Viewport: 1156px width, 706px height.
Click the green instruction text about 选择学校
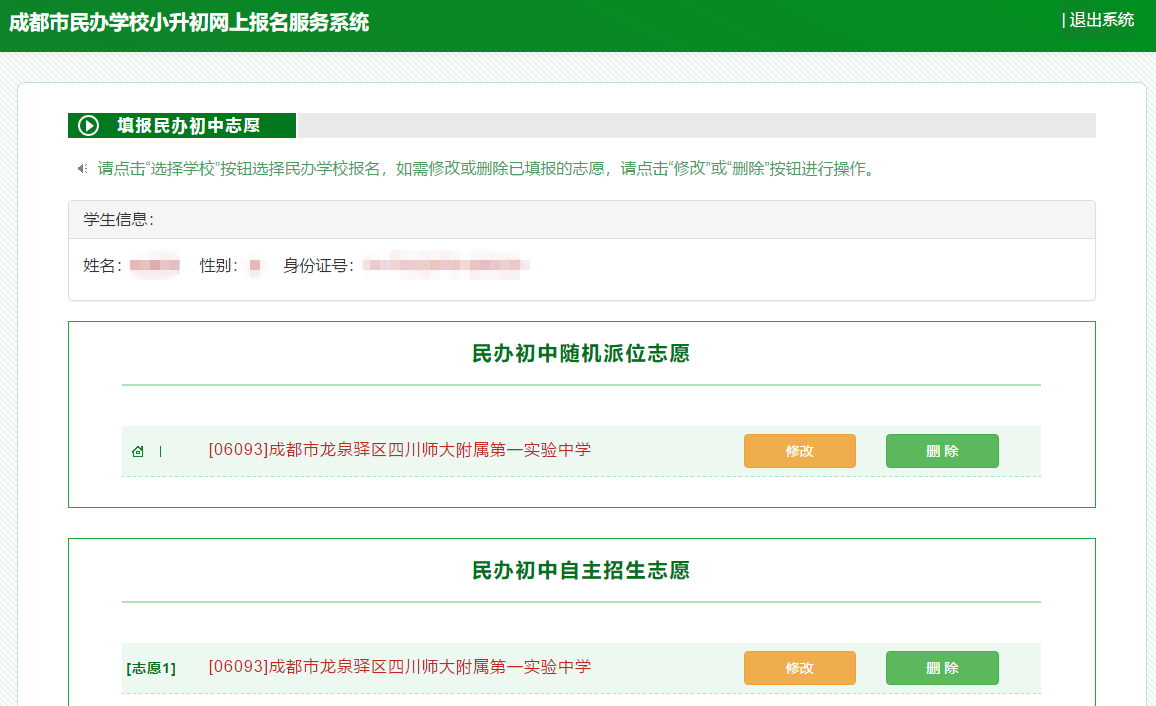point(489,169)
